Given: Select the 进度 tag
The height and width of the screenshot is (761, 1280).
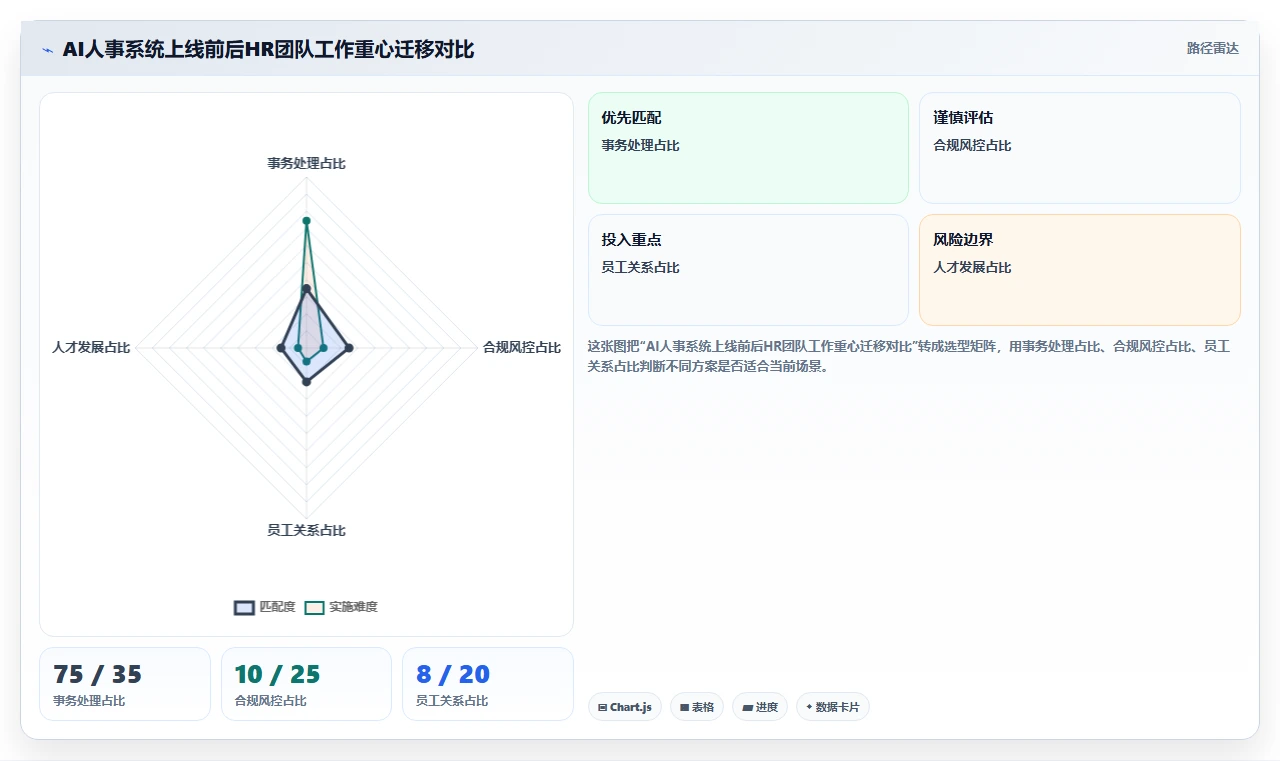Looking at the screenshot, I should tap(760, 707).
